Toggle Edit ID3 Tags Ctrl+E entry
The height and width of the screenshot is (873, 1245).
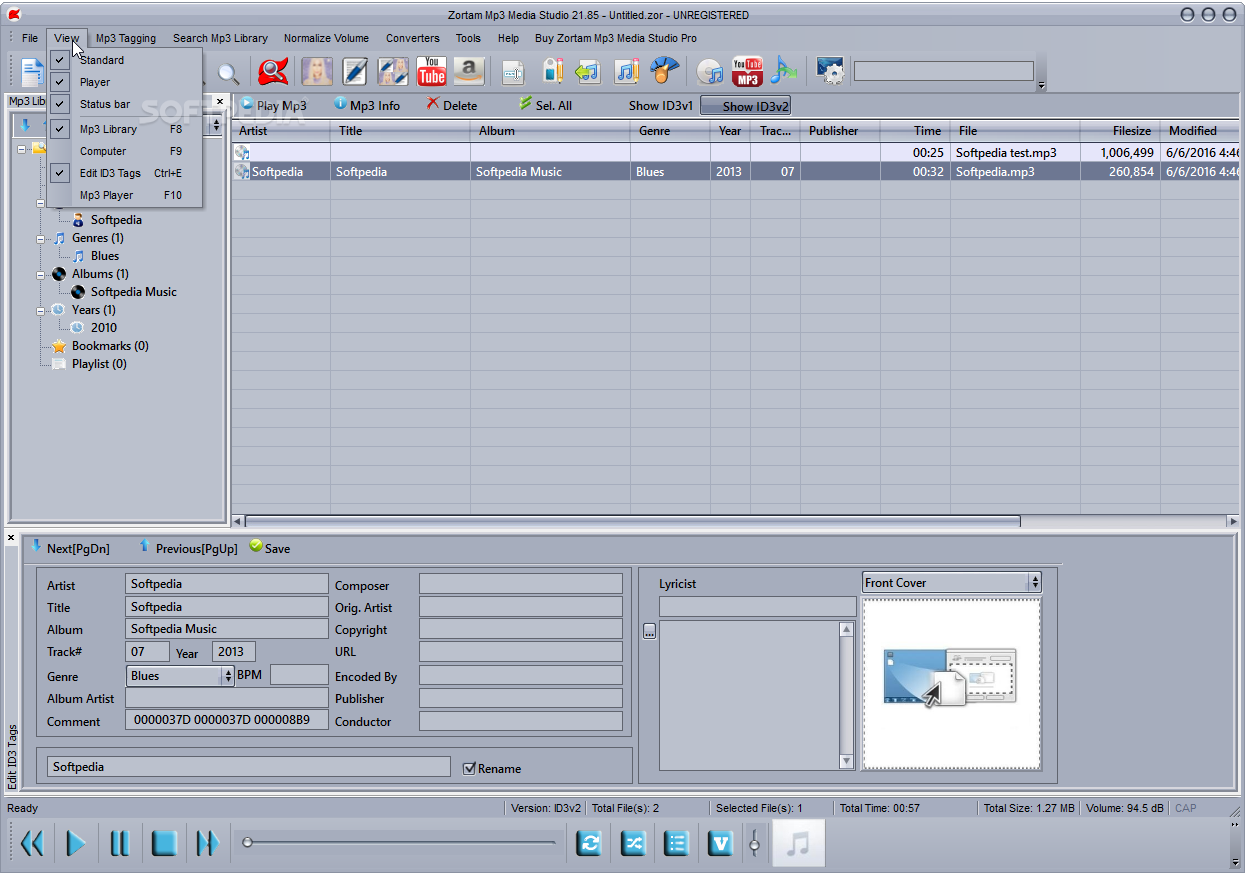pyautogui.click(x=125, y=173)
